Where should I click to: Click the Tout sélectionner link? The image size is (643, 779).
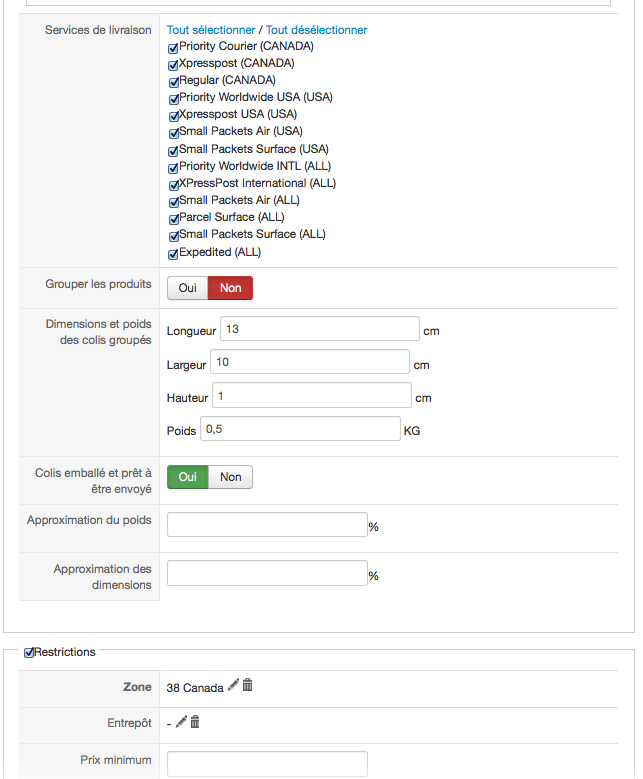coord(211,30)
